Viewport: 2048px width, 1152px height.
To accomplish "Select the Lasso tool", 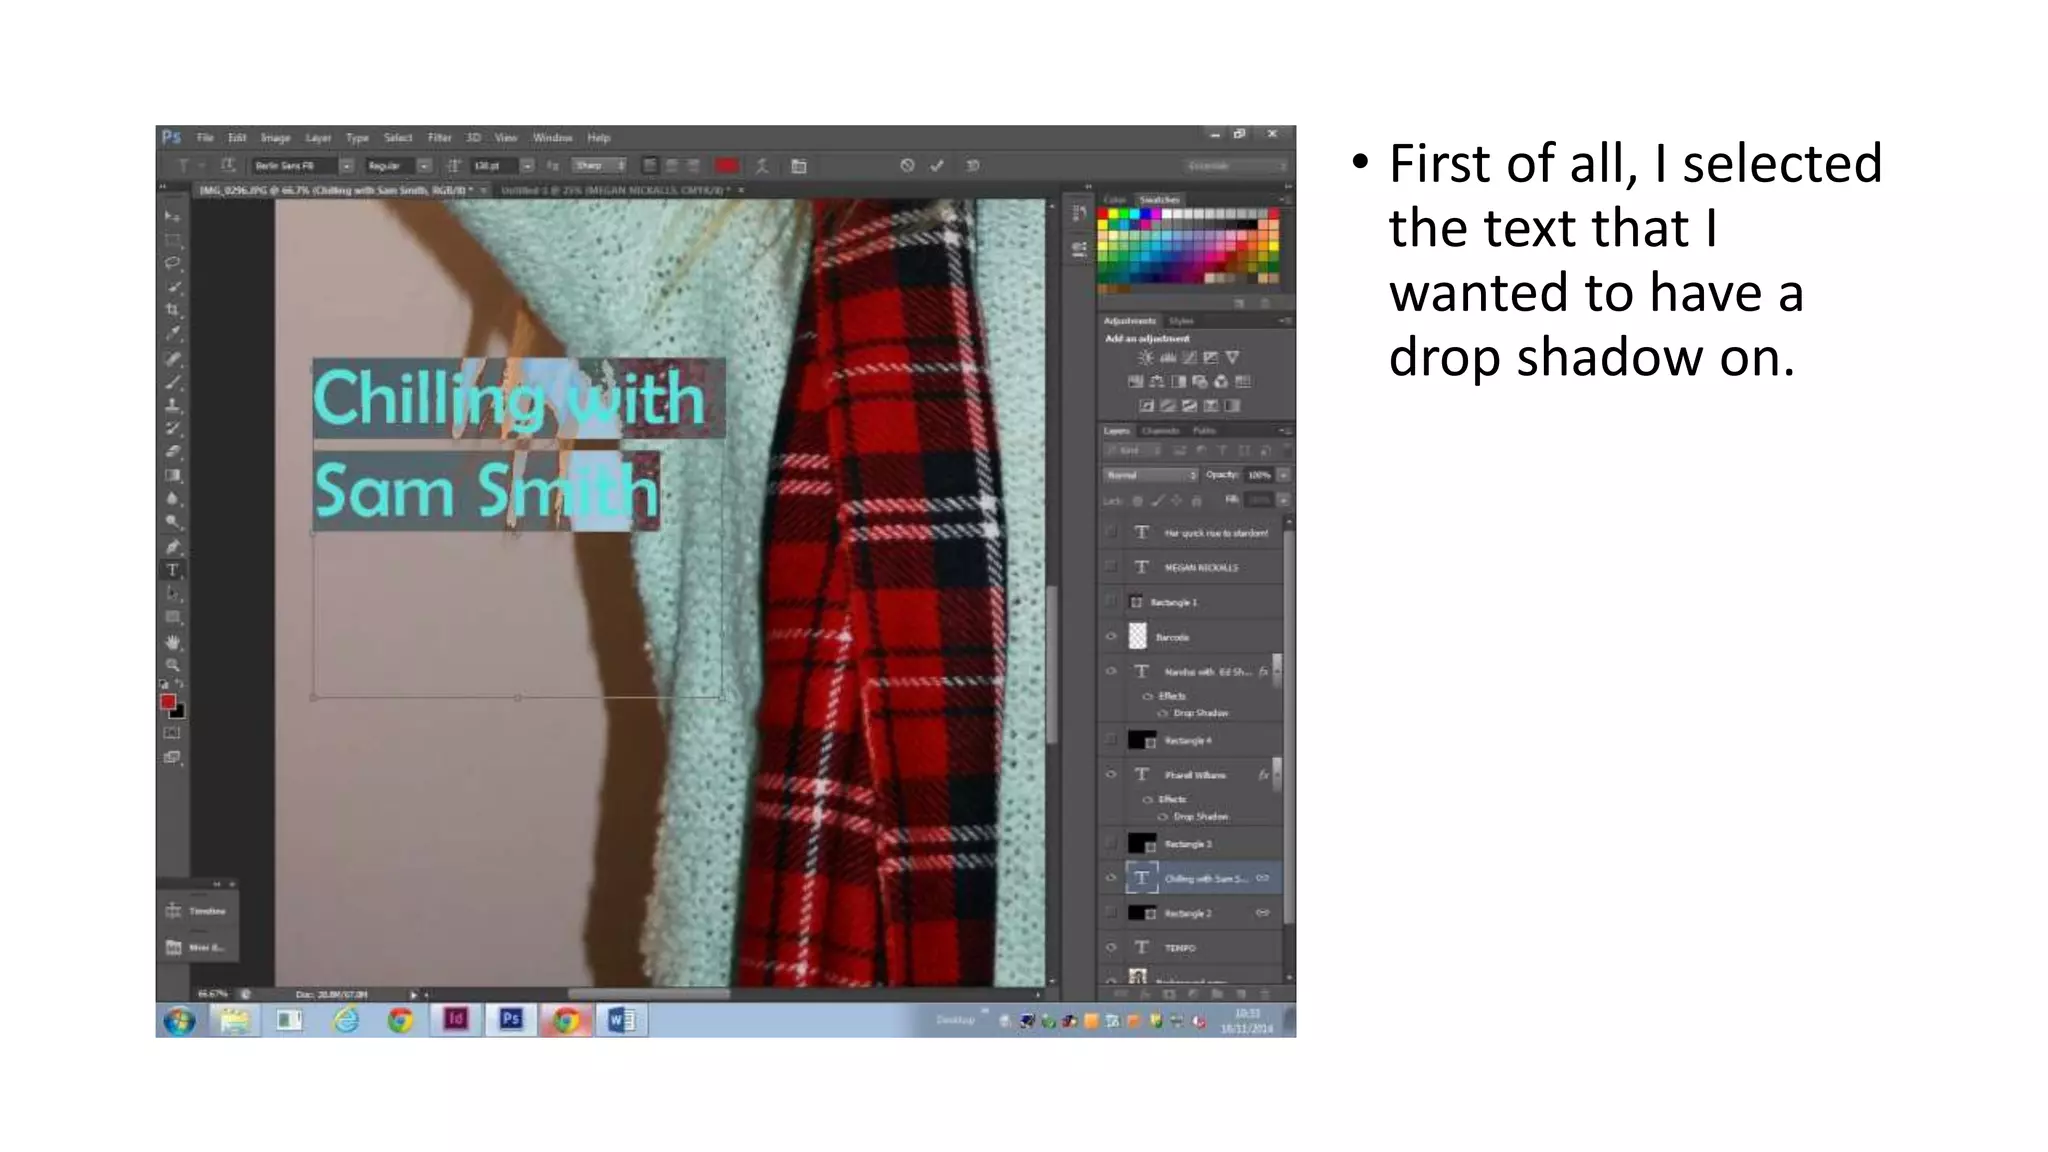I will coord(172,263).
